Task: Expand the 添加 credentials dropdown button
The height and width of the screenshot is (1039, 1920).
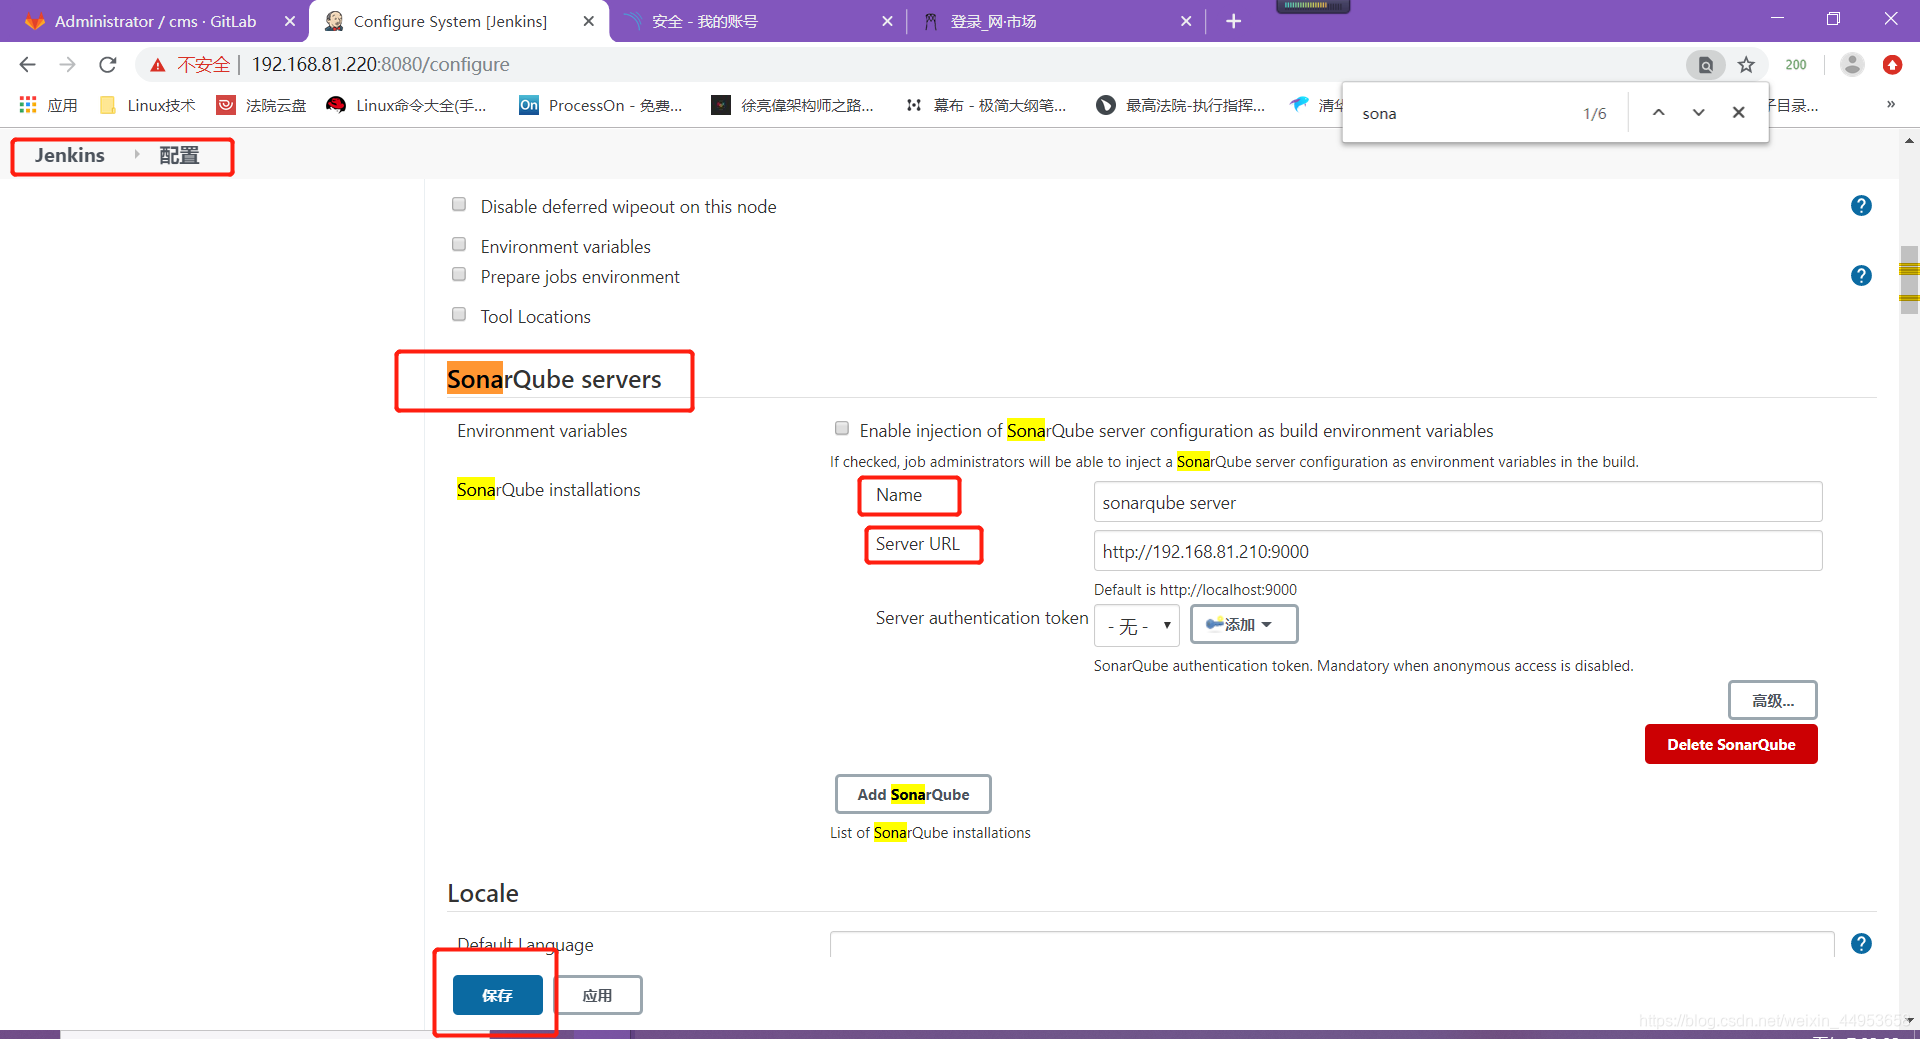Action: point(1244,624)
